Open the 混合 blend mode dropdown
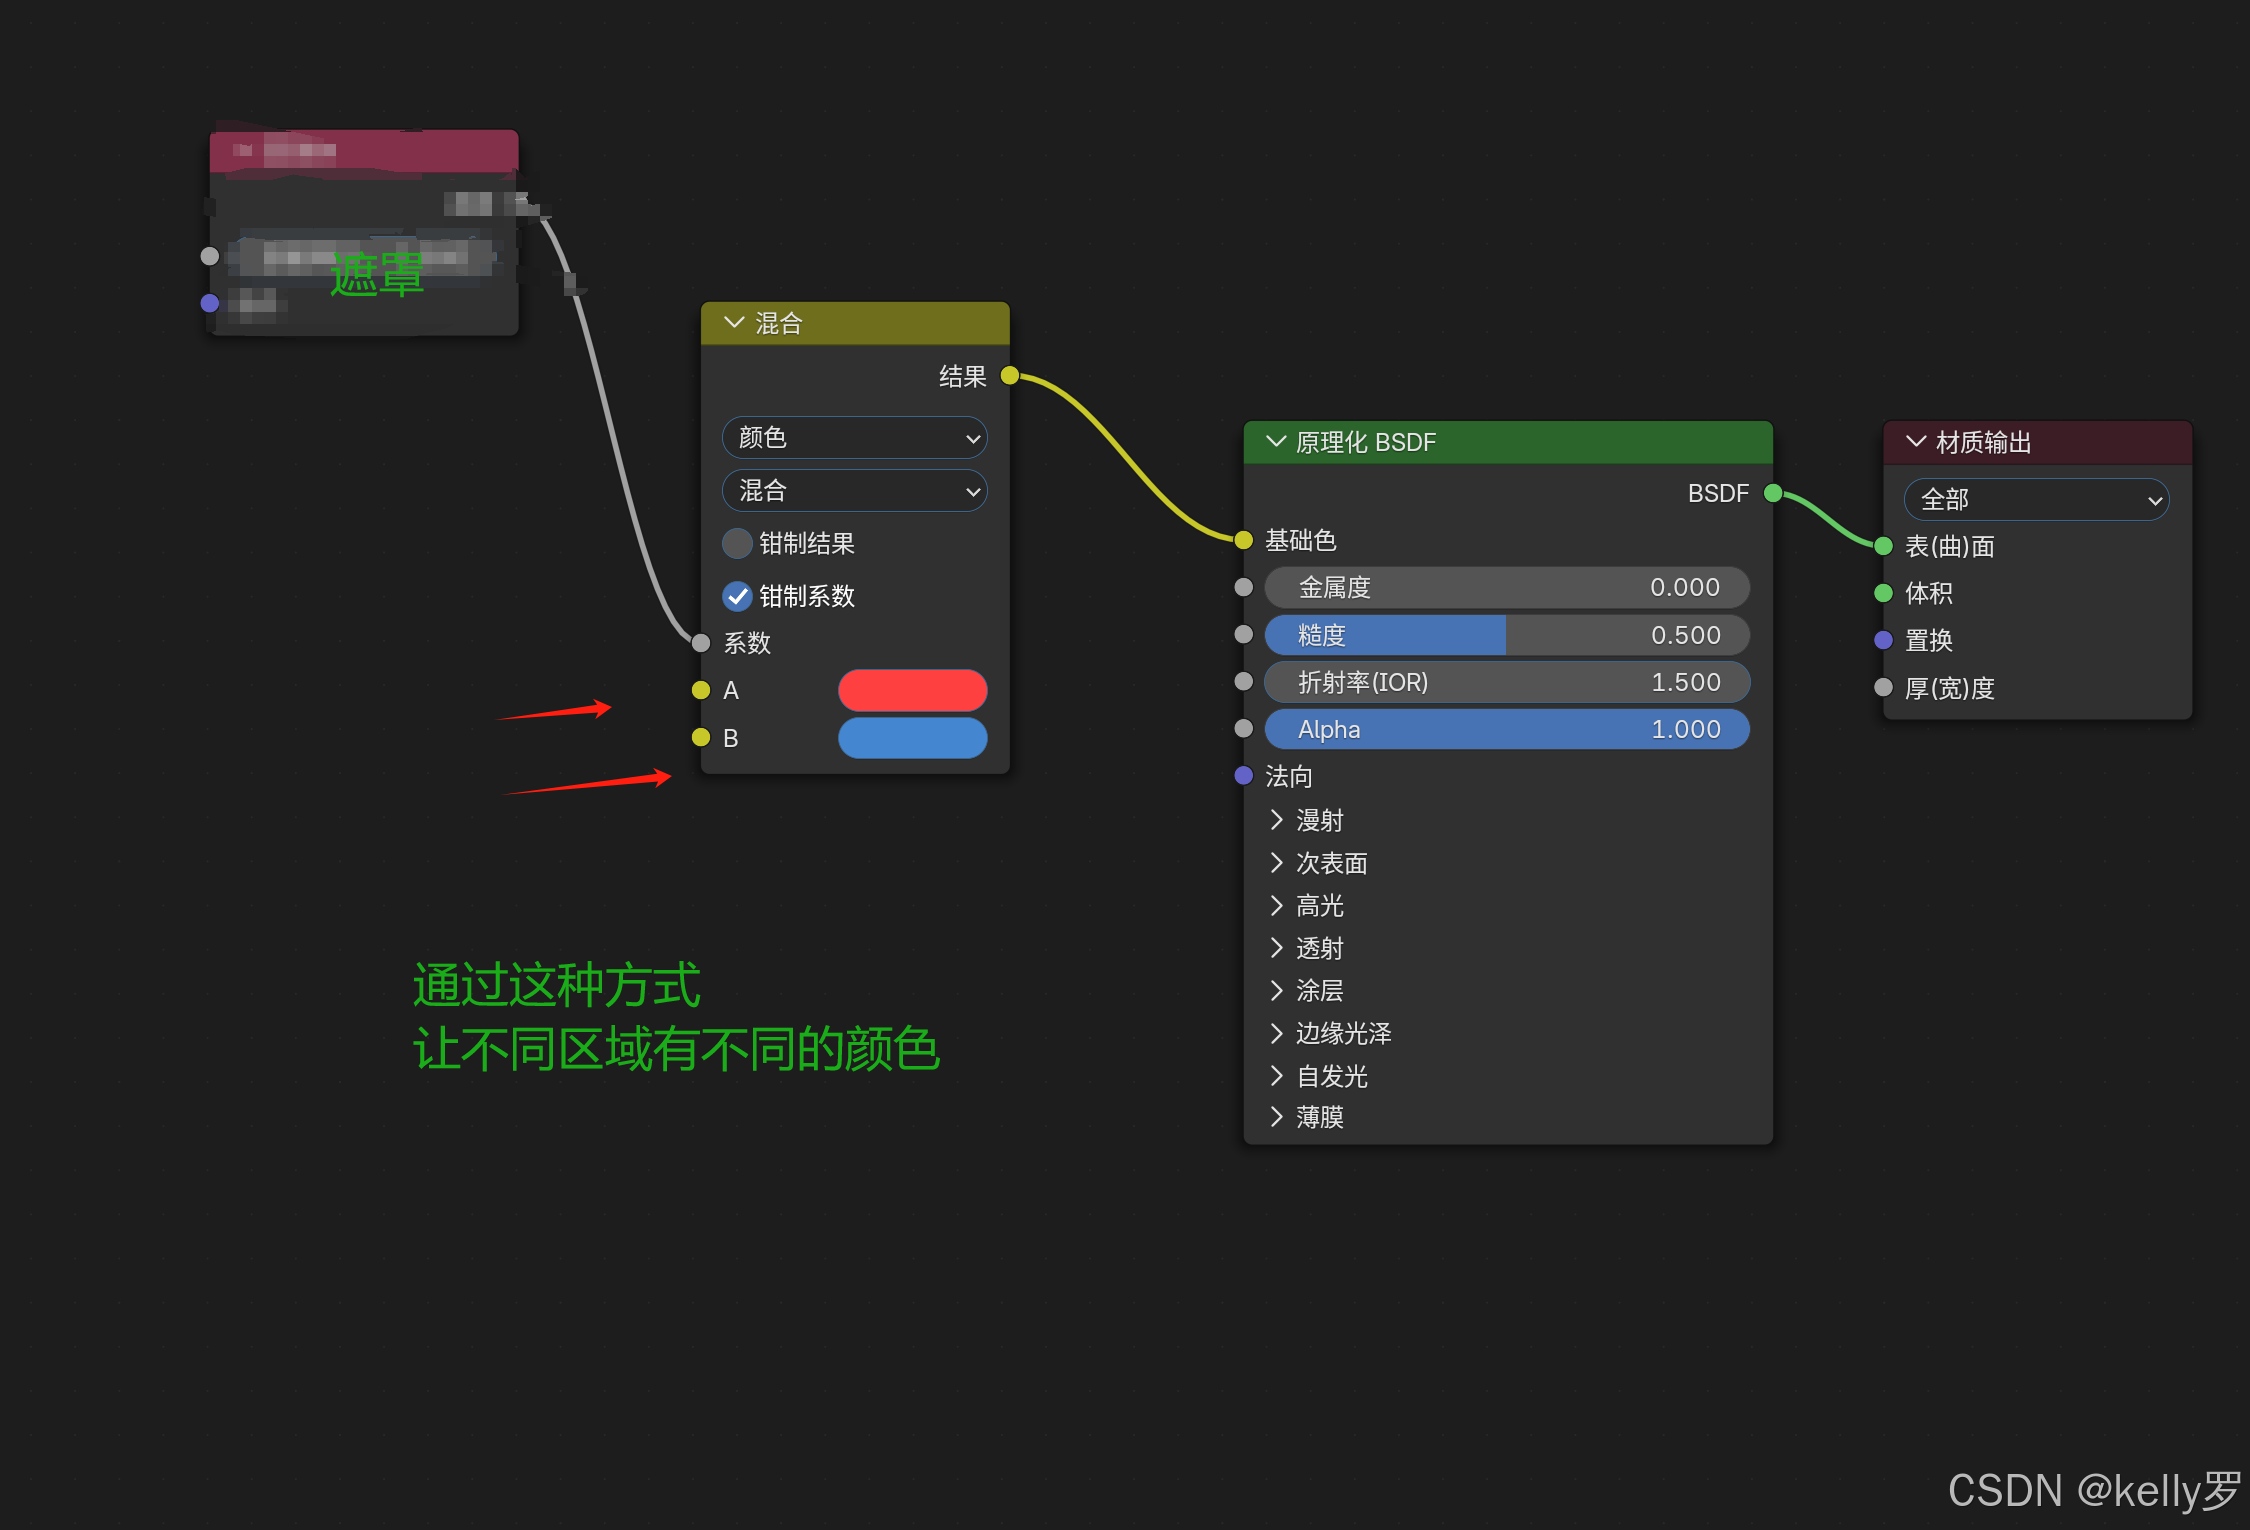Image resolution: width=2250 pixels, height=1530 pixels. (854, 491)
